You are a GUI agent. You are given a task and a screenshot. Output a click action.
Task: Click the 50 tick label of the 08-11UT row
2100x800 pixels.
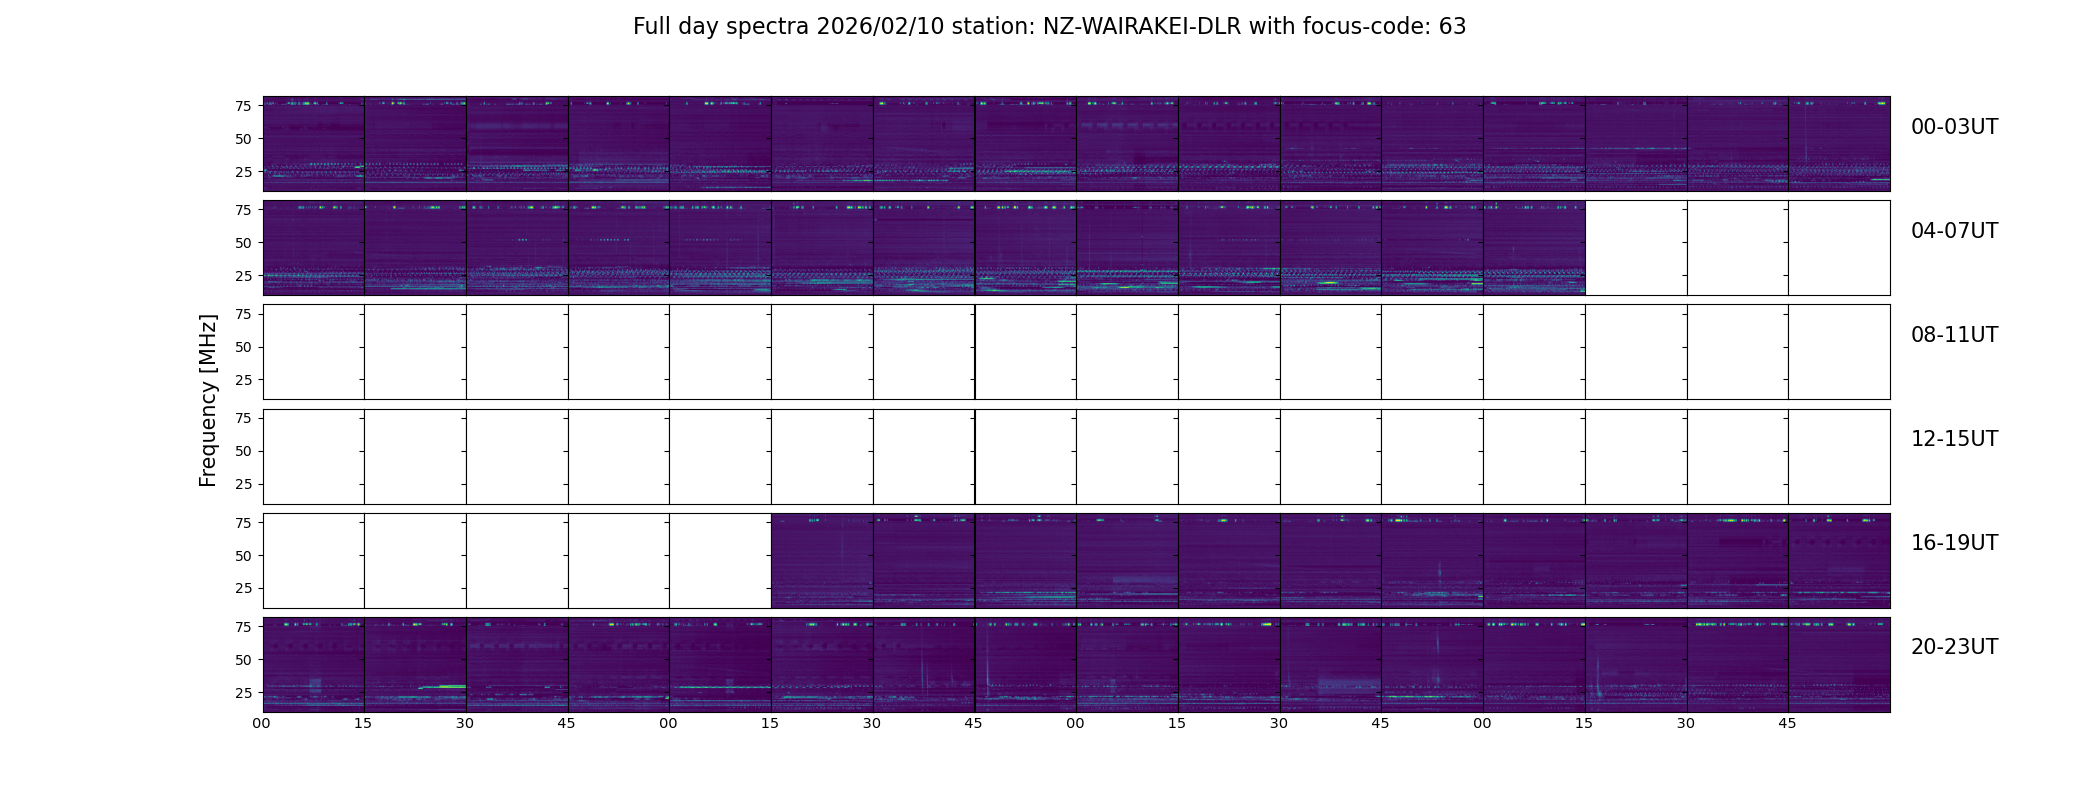[x=243, y=347]
